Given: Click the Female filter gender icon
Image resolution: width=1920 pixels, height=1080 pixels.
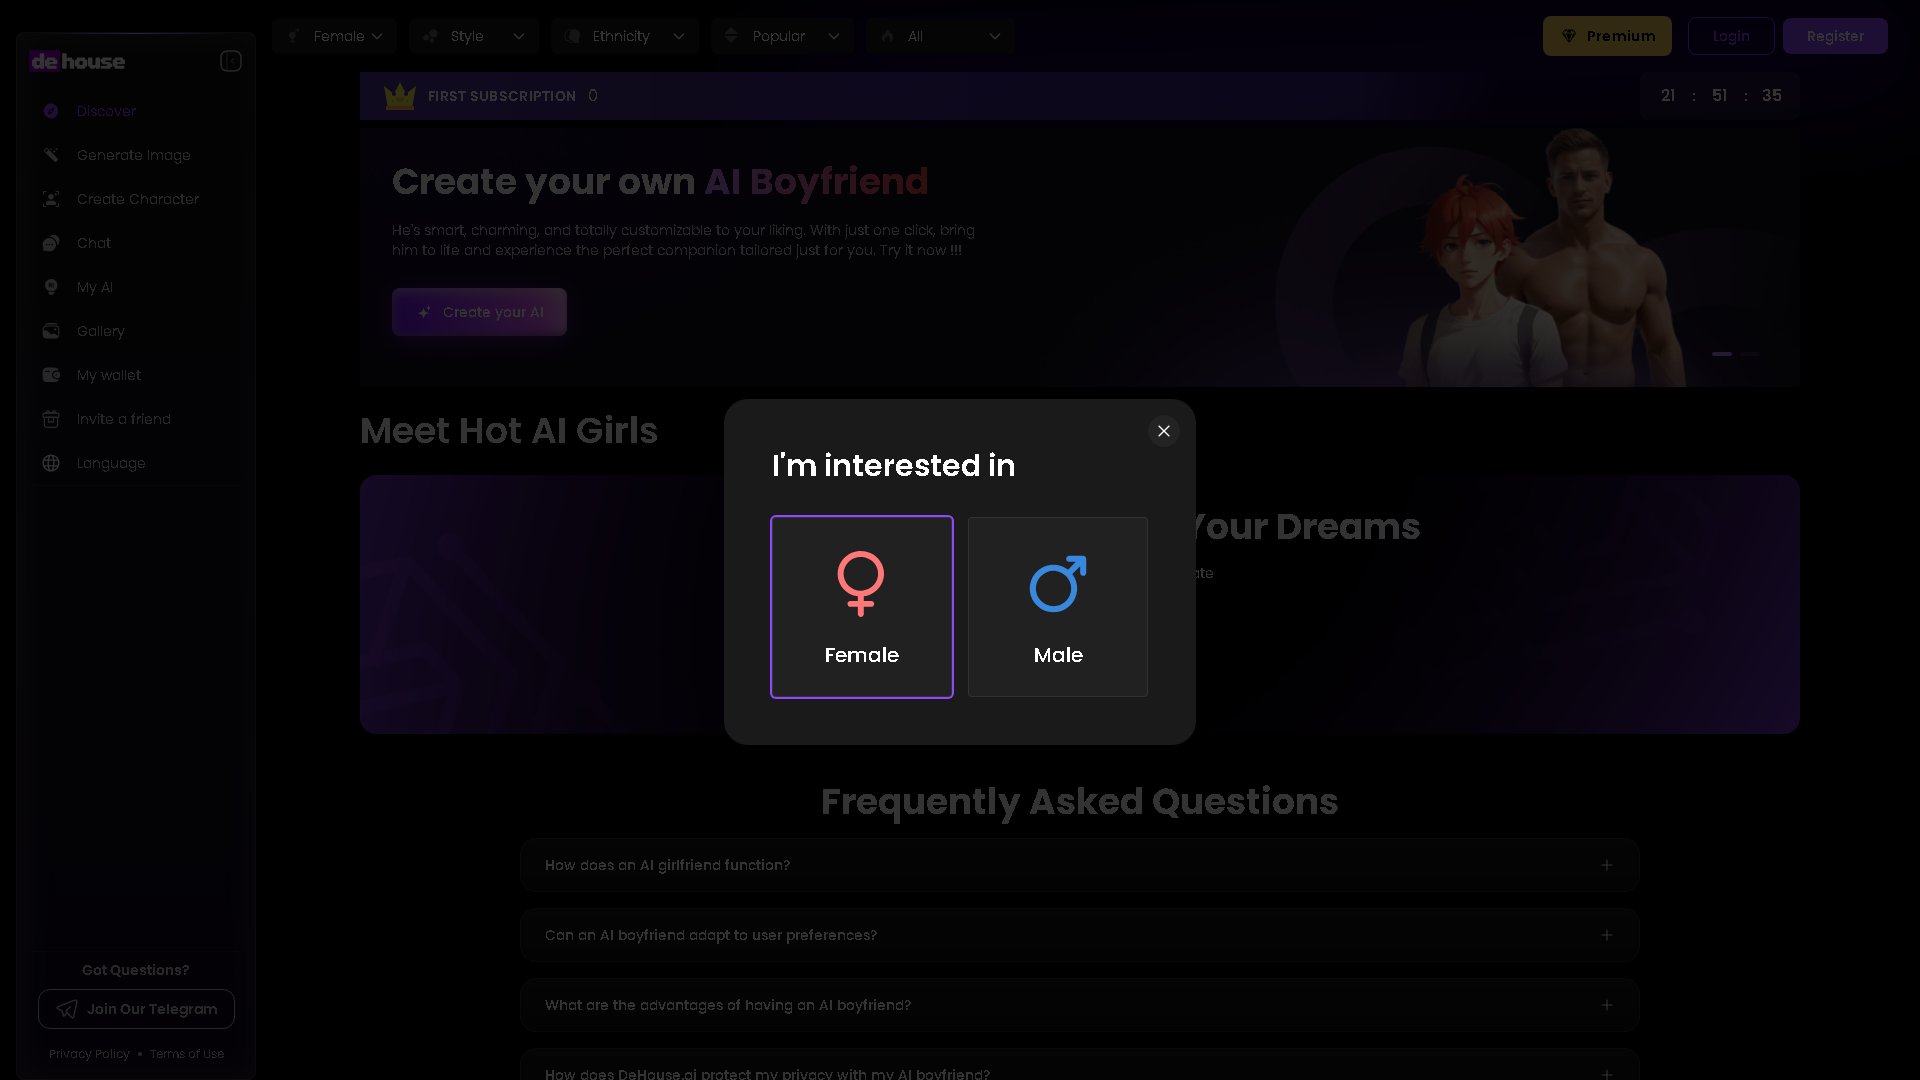Looking at the screenshot, I should (293, 36).
